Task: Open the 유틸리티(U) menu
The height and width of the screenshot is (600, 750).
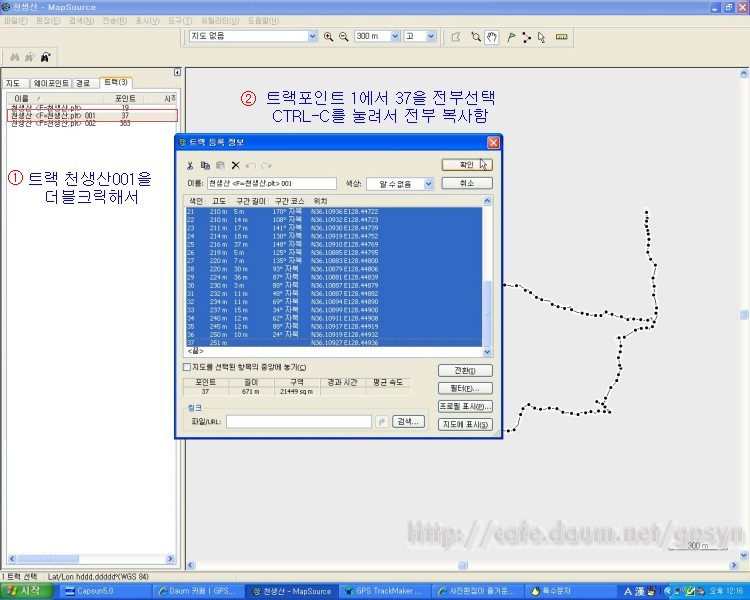Action: 220,21
